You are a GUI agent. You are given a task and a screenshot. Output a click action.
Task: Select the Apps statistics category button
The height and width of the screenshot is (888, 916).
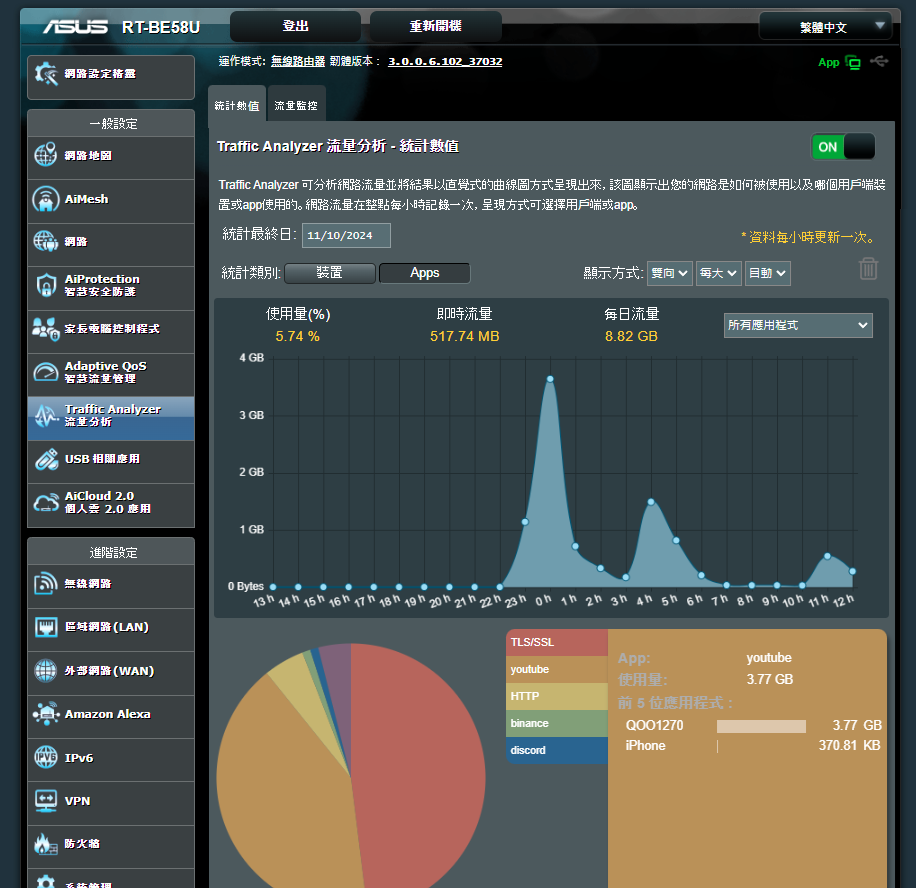click(425, 273)
